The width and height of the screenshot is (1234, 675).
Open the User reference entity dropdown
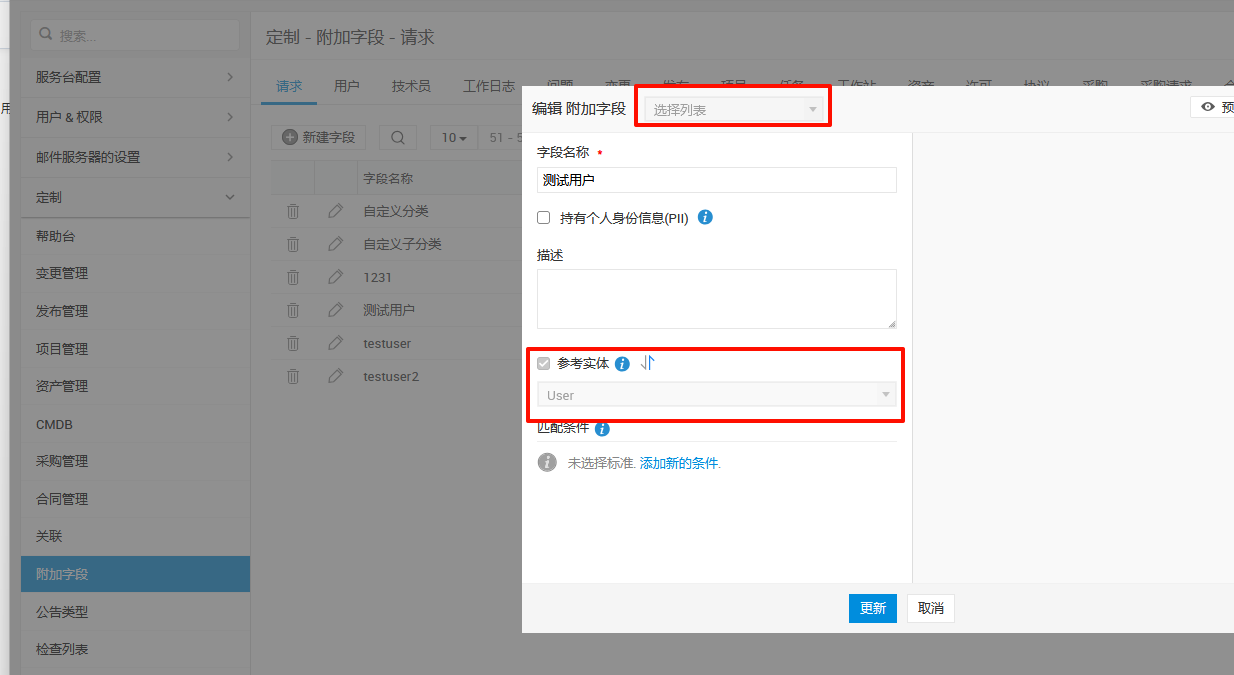(716, 395)
